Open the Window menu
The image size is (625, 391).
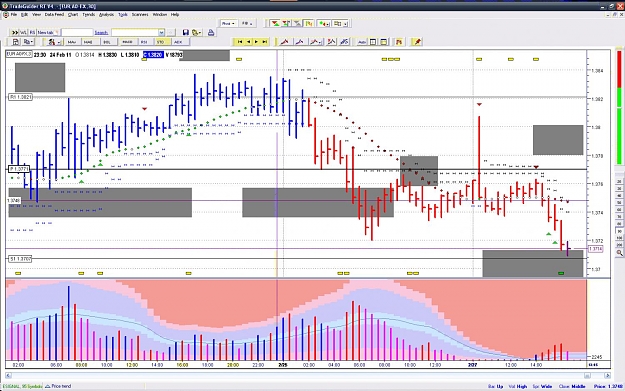click(x=160, y=14)
